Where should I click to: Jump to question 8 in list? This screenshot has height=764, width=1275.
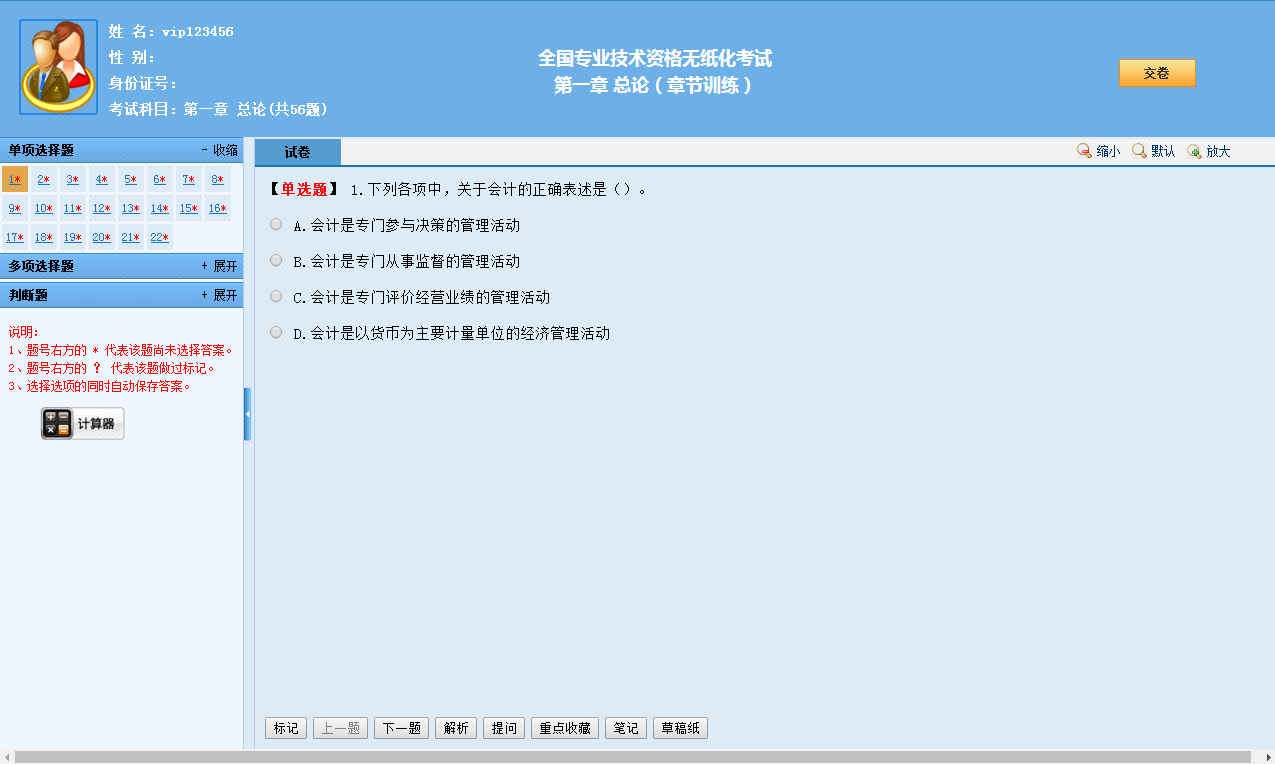coord(218,180)
